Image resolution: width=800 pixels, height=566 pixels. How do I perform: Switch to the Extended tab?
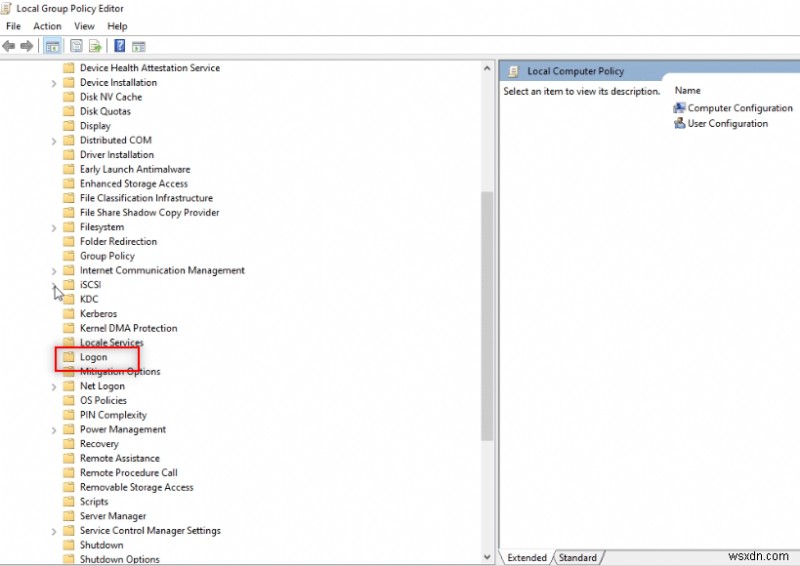pyautogui.click(x=527, y=557)
